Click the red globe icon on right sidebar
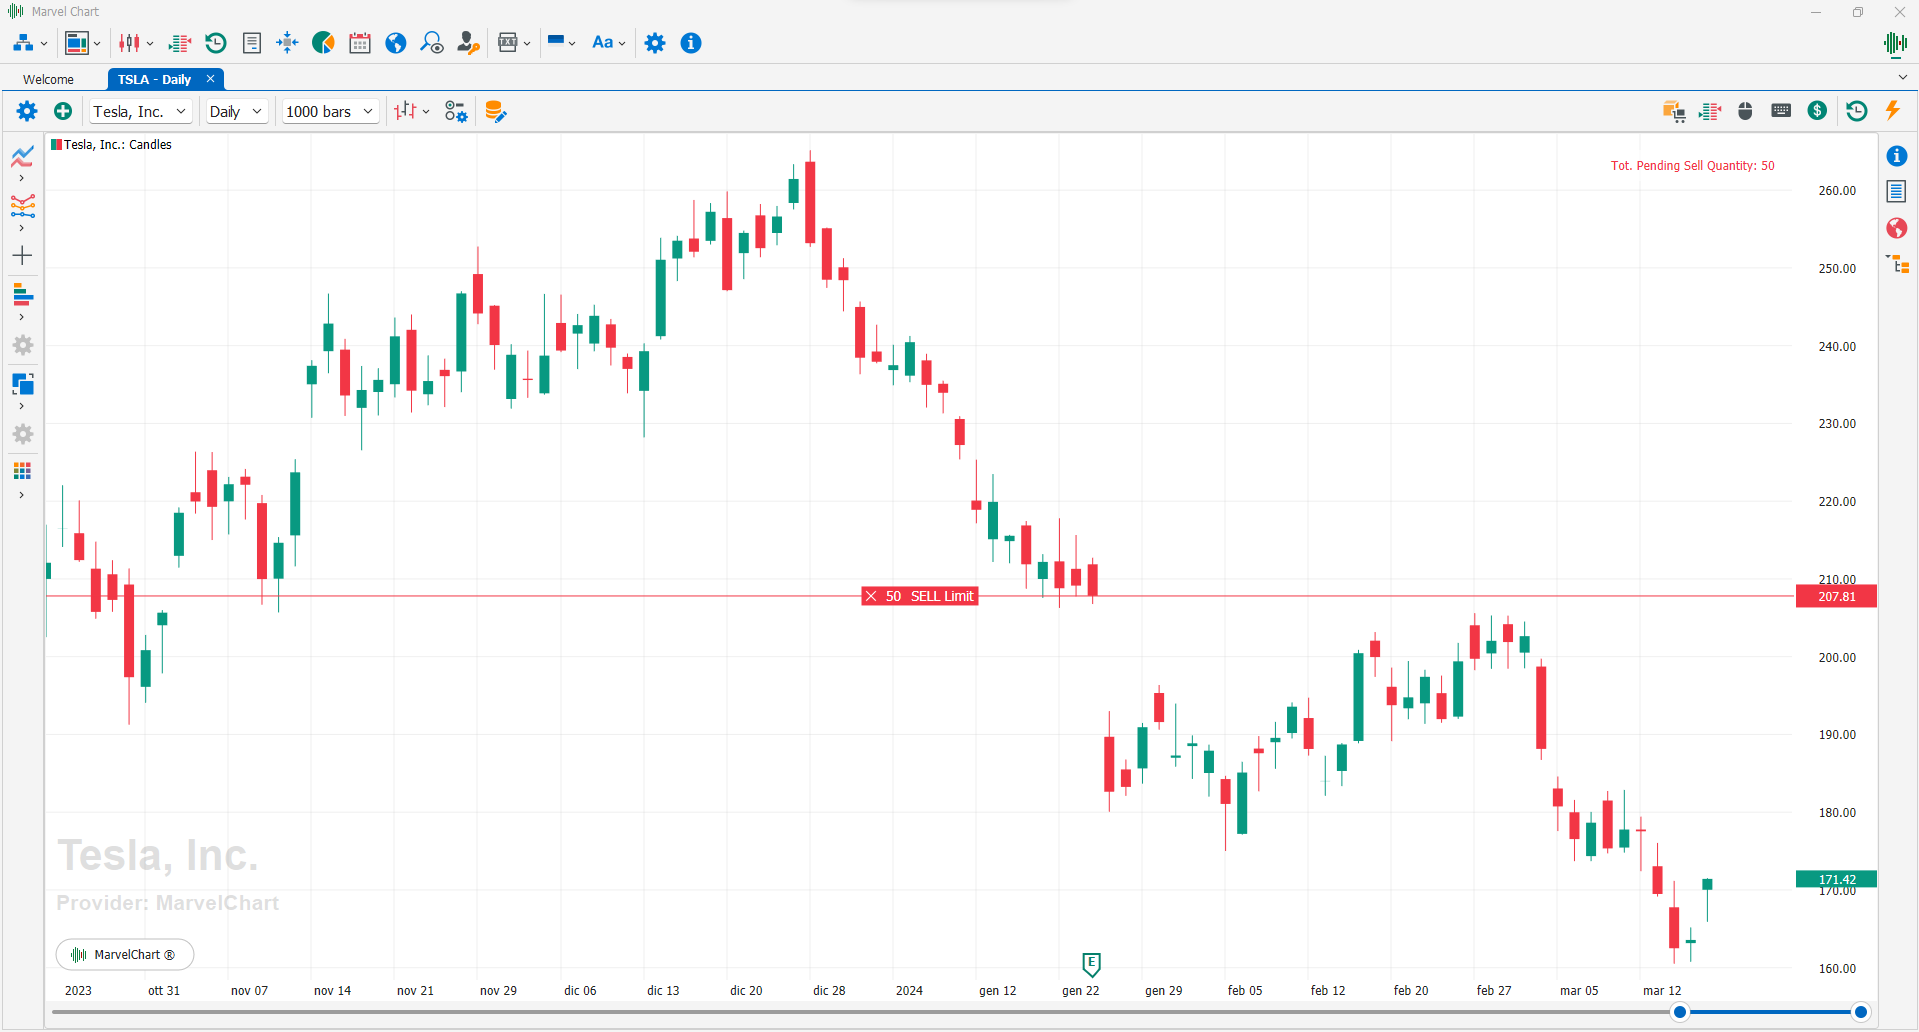The image size is (1919, 1032). tap(1896, 228)
